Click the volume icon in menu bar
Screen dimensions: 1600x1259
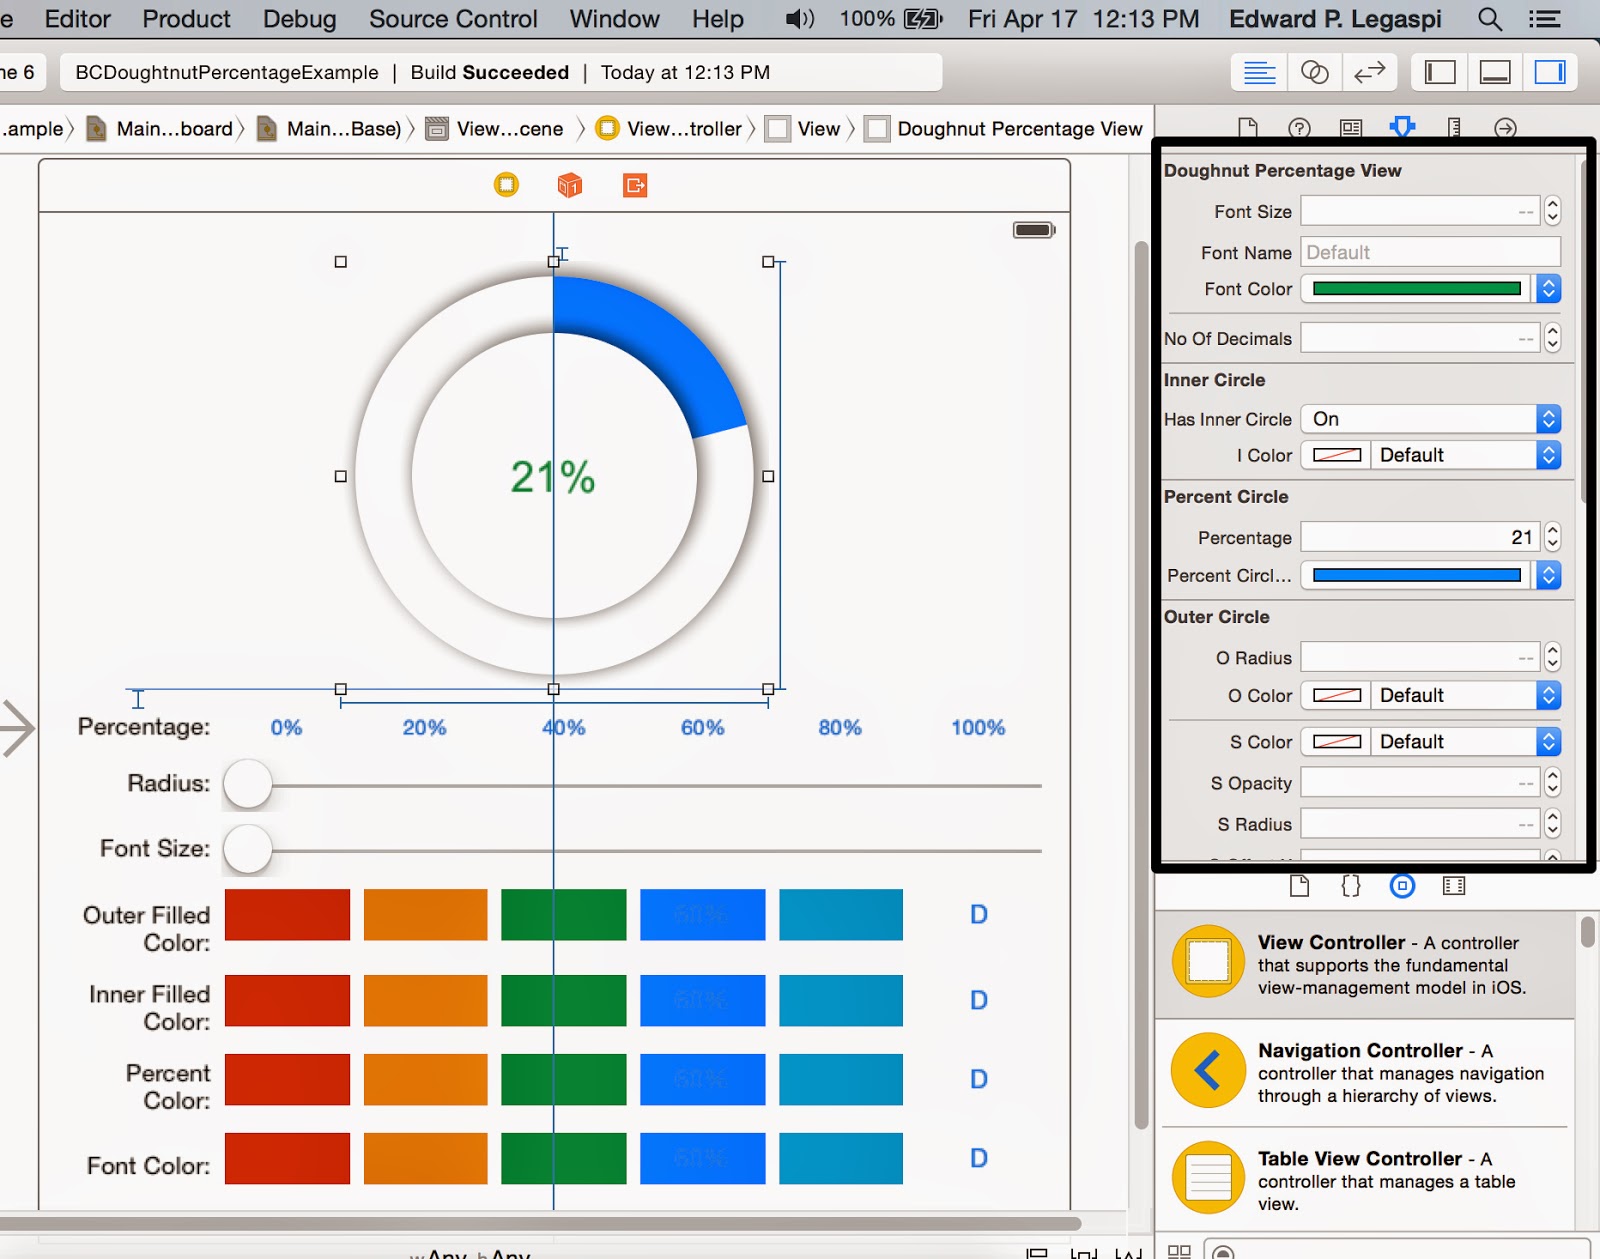pyautogui.click(x=800, y=19)
